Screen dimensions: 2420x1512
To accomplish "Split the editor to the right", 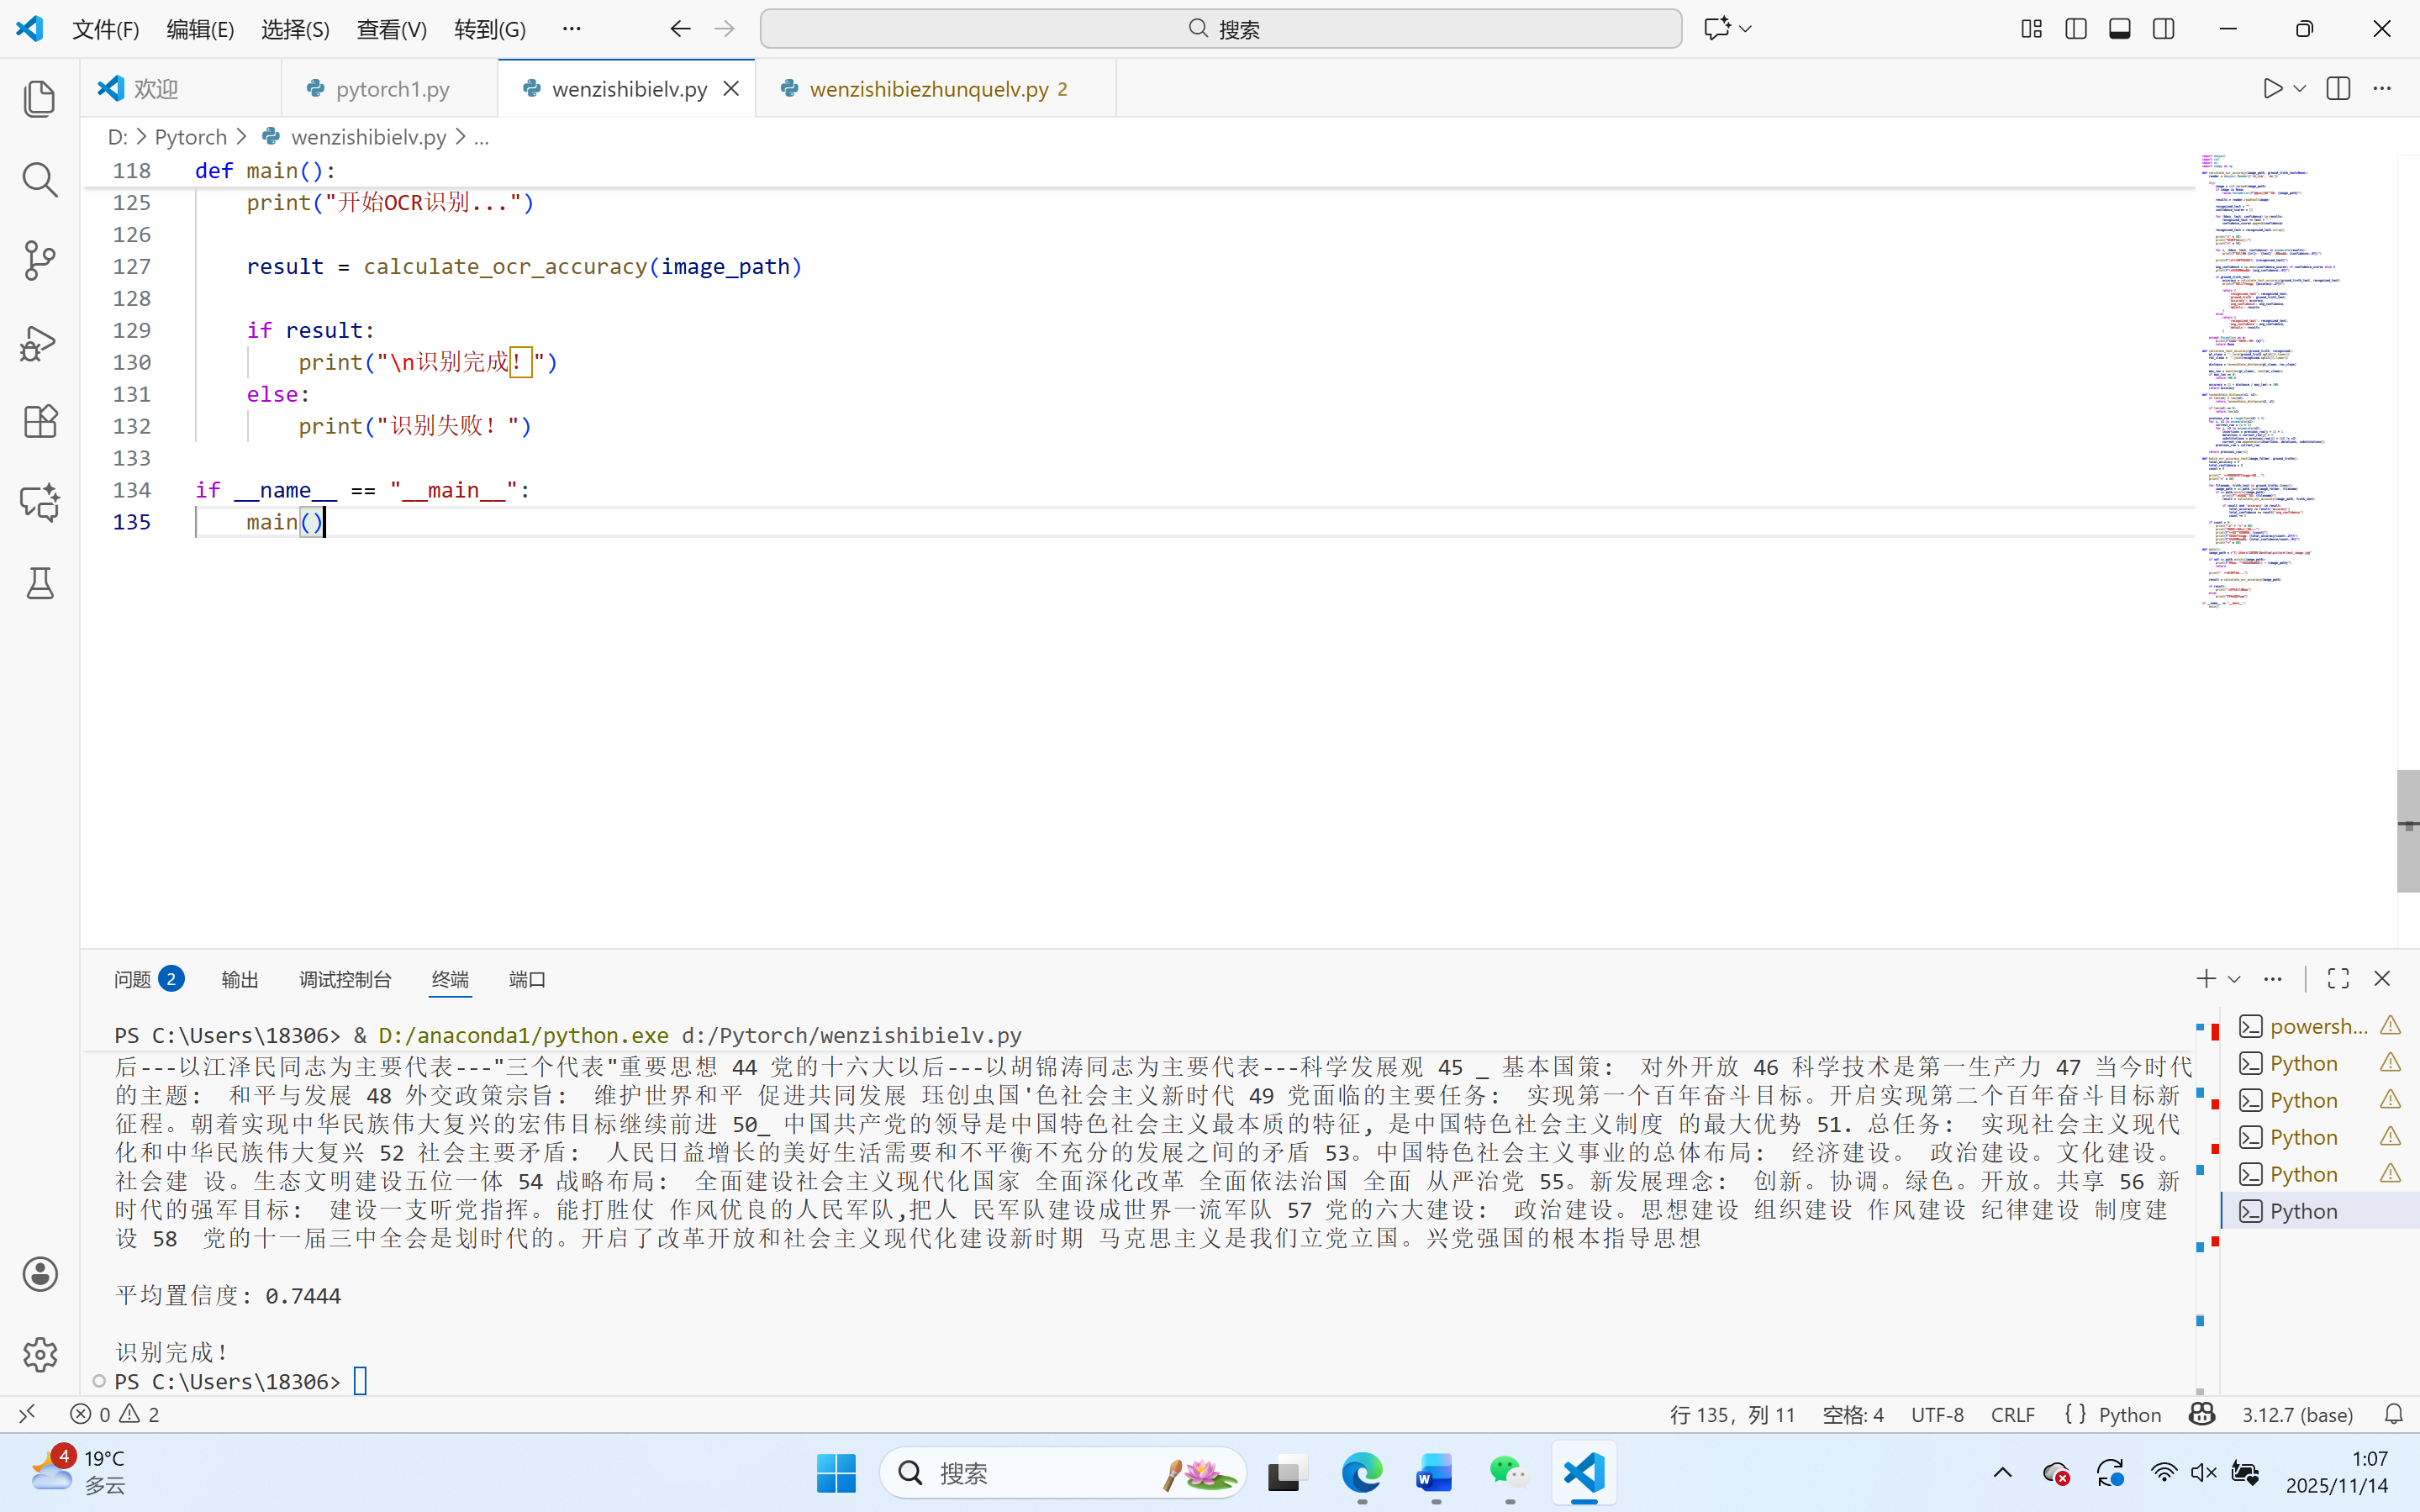I will pos(2338,89).
